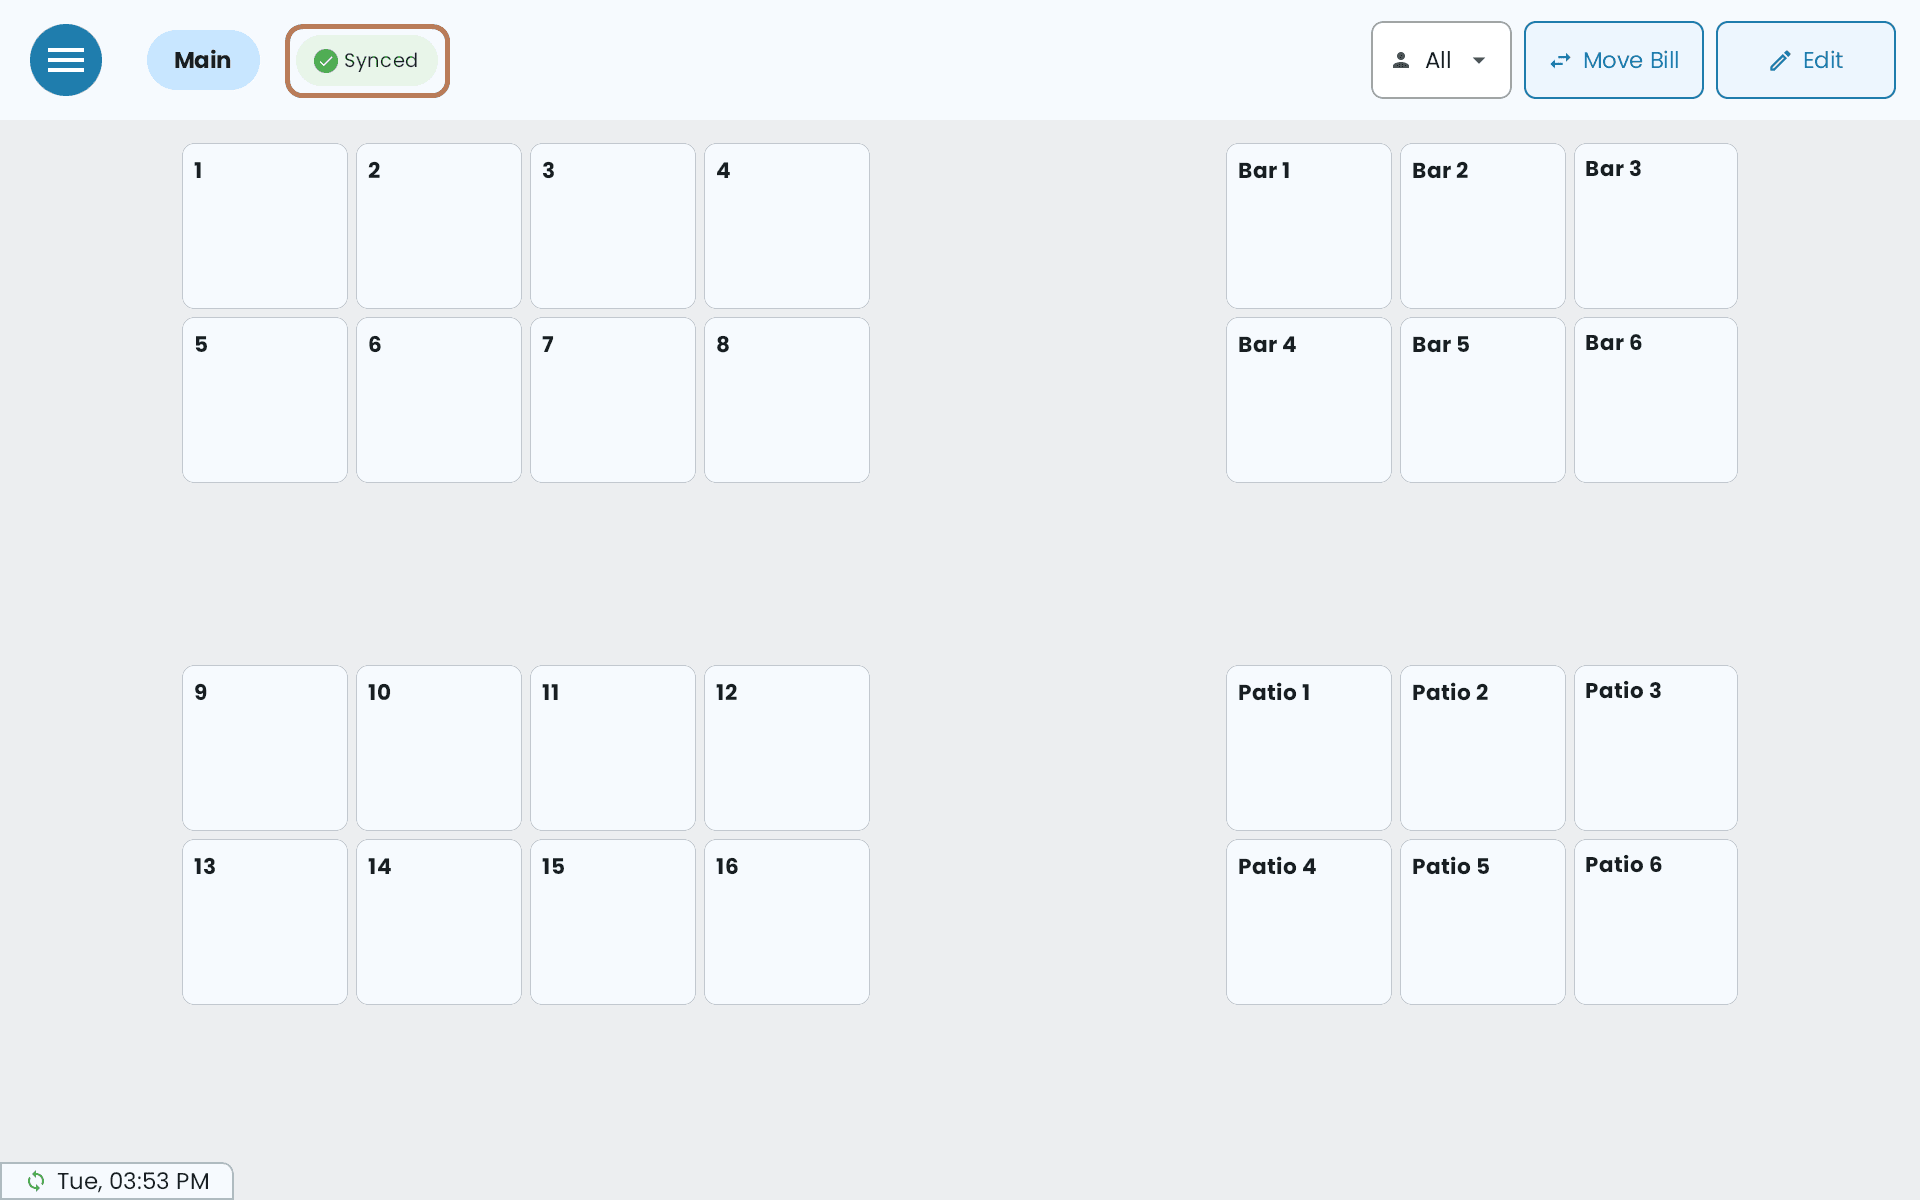Open the Patio 4 table
Viewport: 1920px width, 1200px height.
tap(1309, 922)
